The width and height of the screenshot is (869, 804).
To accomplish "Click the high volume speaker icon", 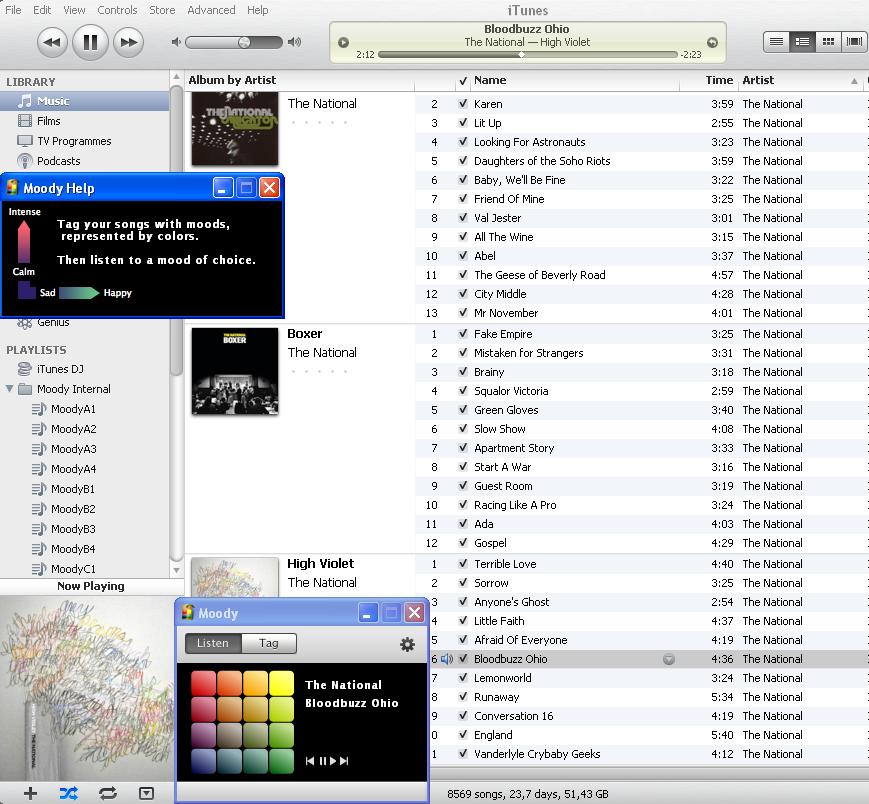I will pos(295,42).
